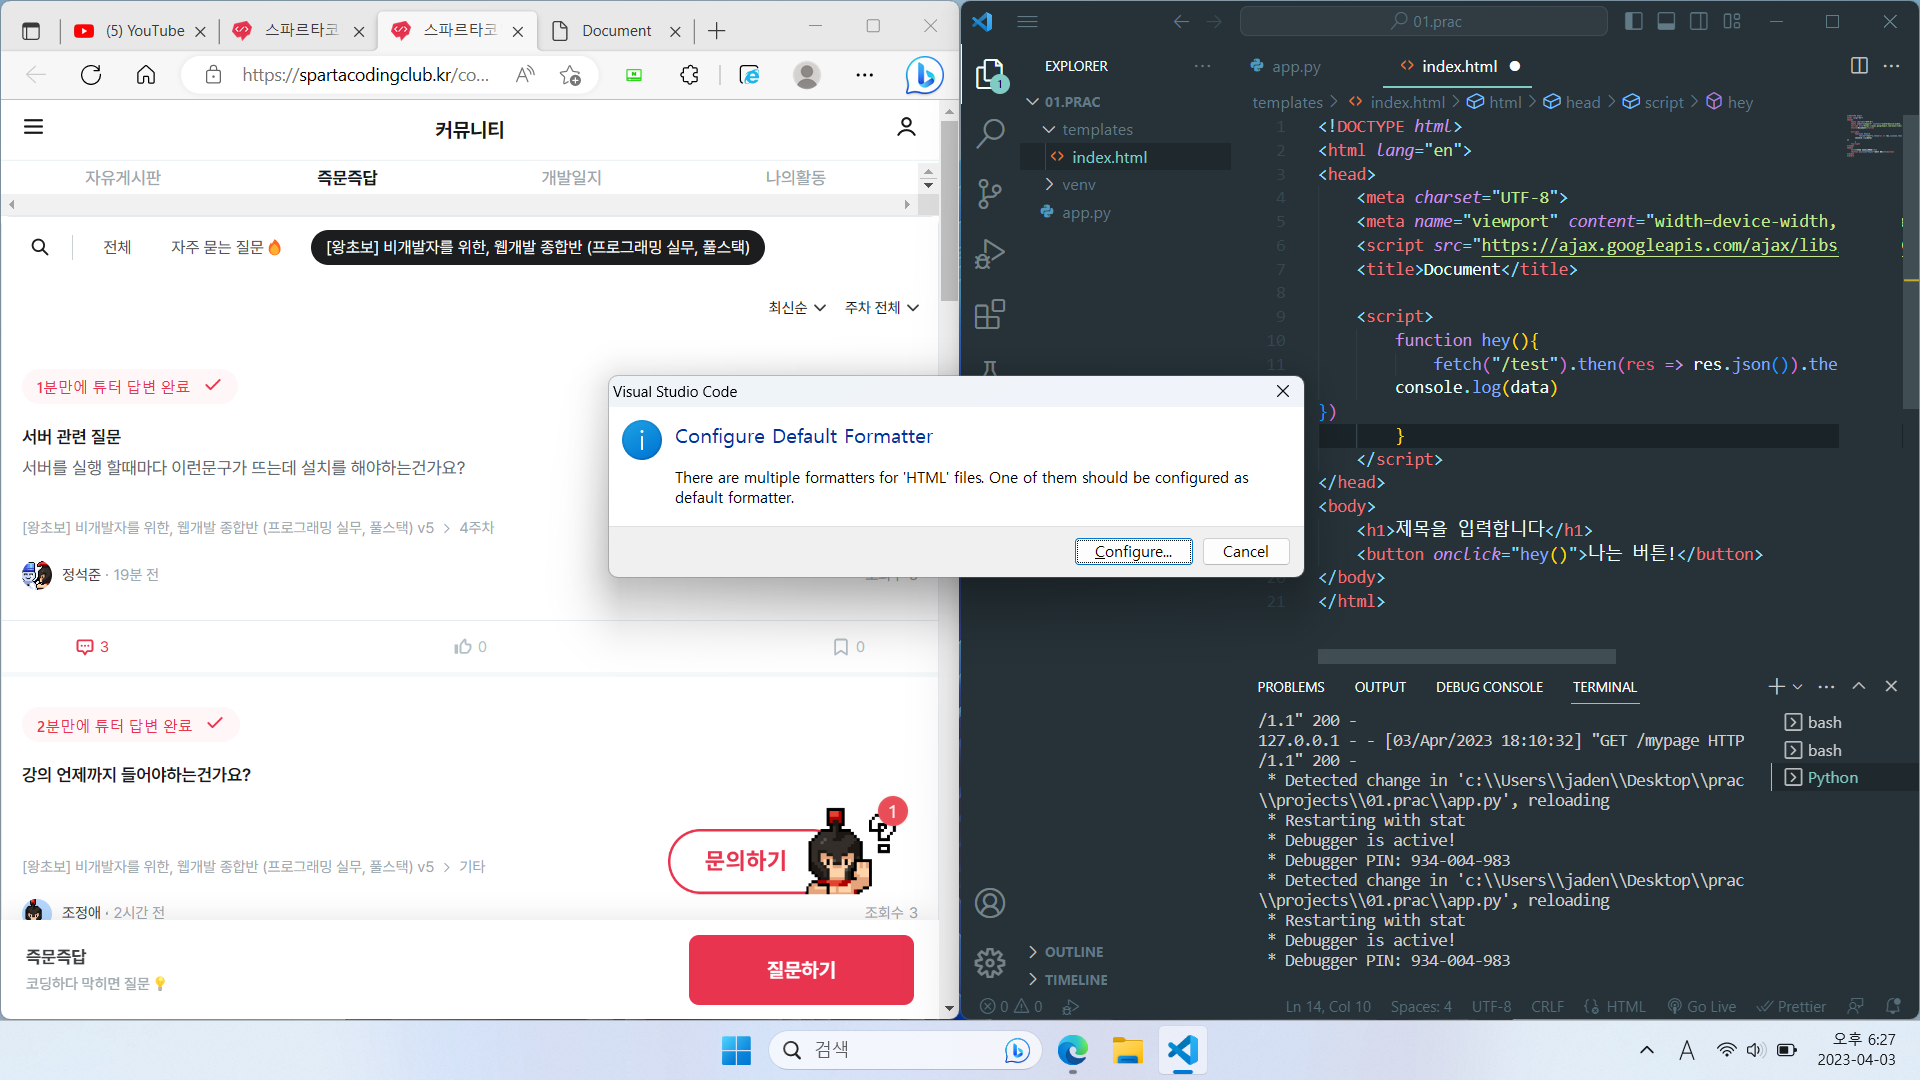1920x1080 pixels.
Task: Click the bookmark icon on first post
Action: click(x=841, y=647)
